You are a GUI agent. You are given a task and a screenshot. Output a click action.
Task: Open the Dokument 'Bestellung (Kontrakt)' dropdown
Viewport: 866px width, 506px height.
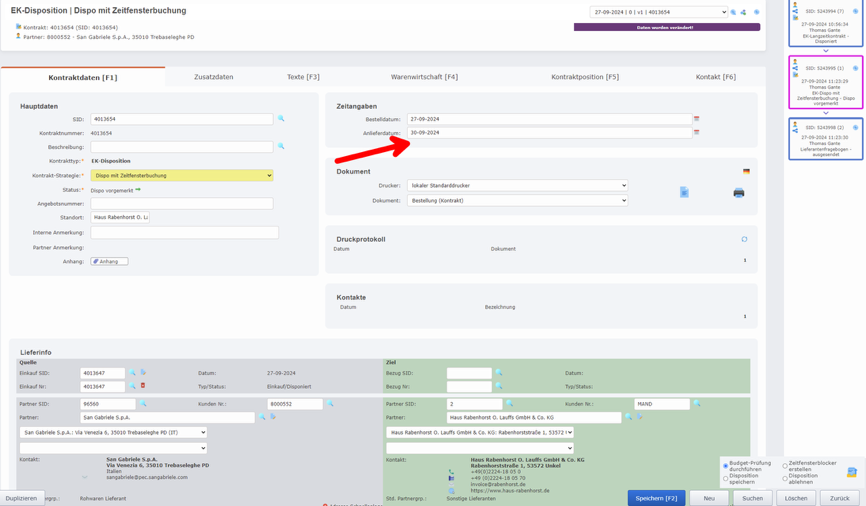(517, 201)
